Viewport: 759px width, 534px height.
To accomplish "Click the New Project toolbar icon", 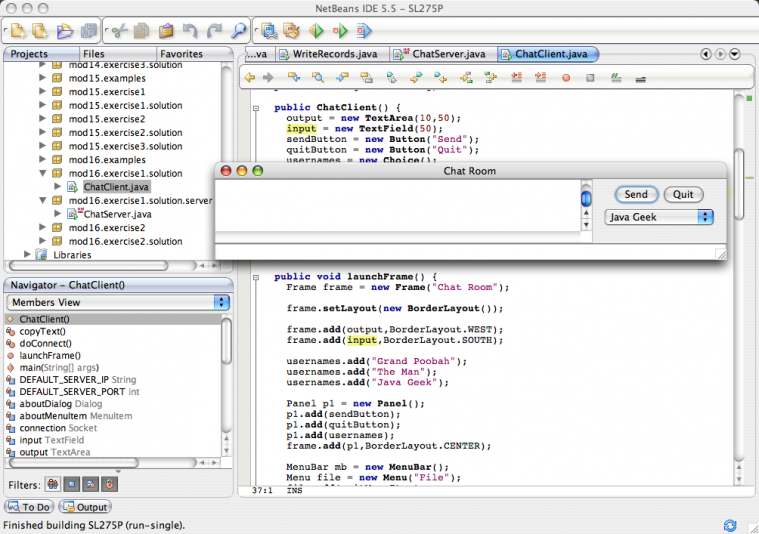I will (40, 31).
